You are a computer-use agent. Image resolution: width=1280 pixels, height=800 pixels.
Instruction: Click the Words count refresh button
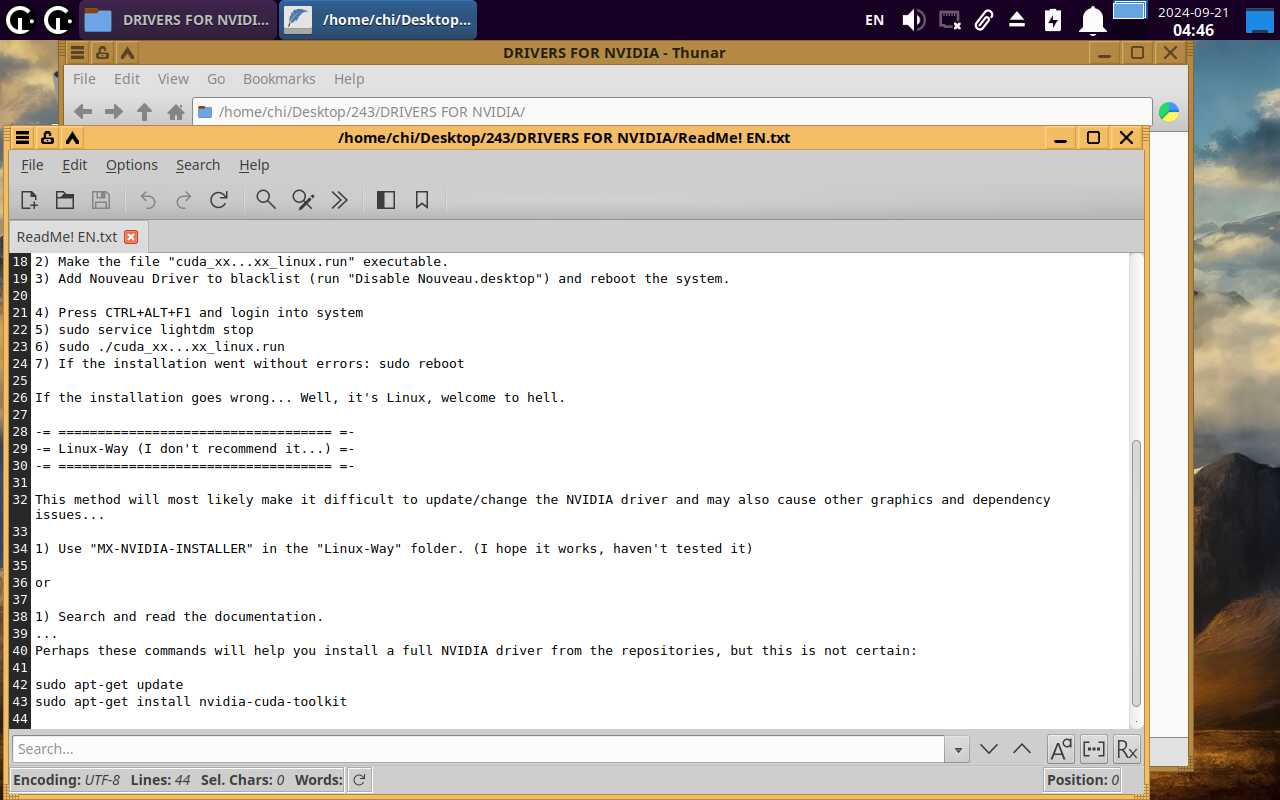click(x=359, y=780)
